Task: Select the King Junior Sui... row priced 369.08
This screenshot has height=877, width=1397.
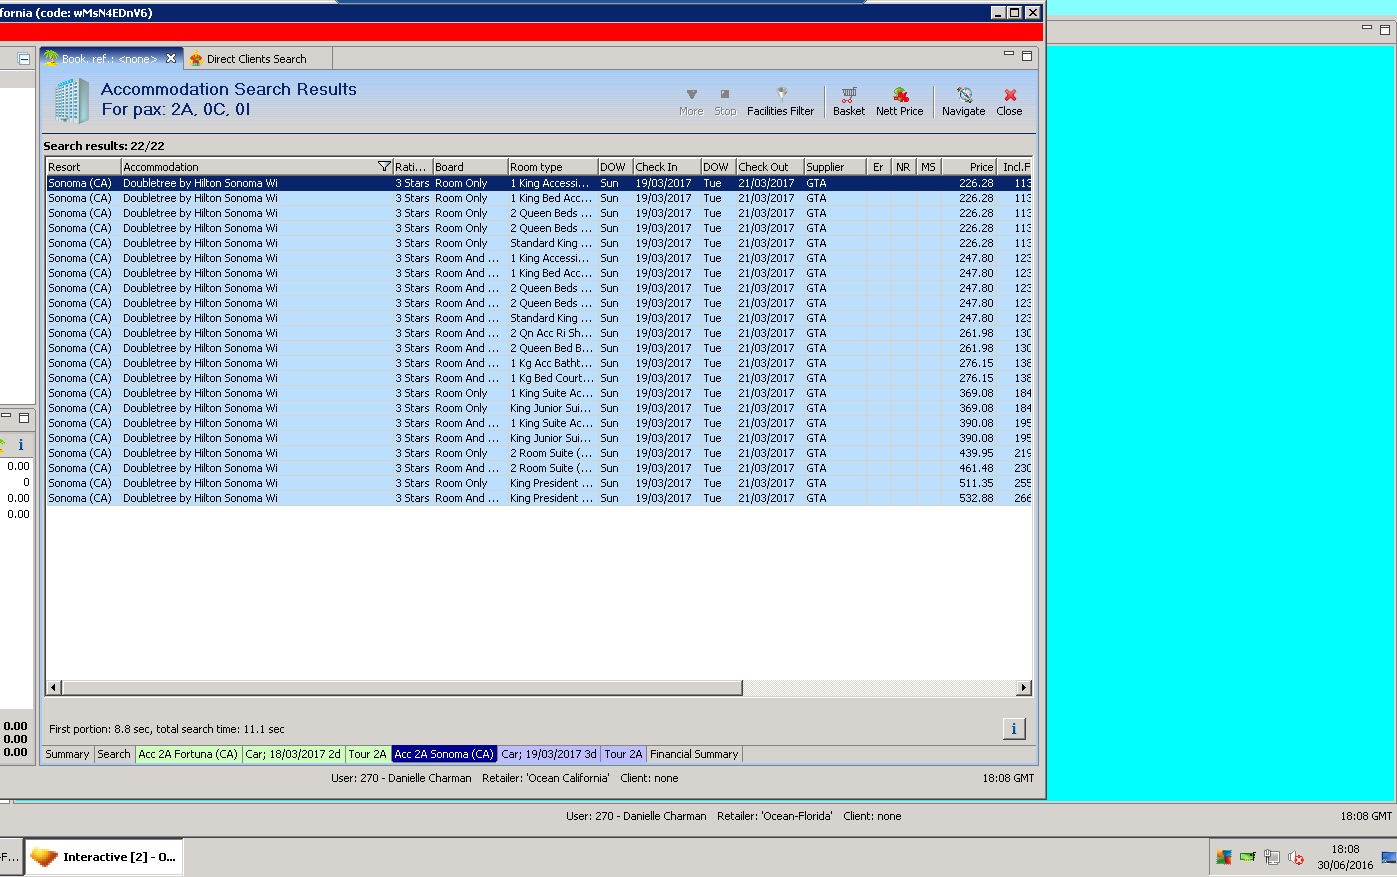Action: click(x=538, y=408)
